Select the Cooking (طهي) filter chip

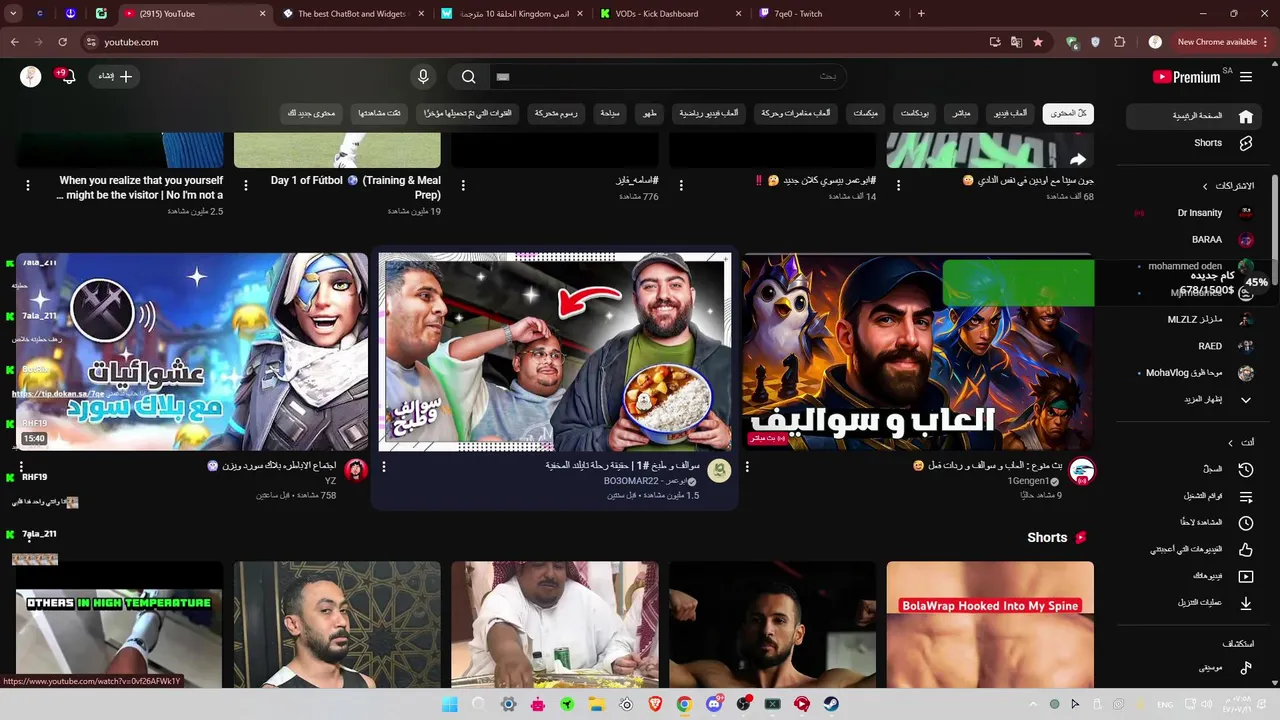pos(650,114)
